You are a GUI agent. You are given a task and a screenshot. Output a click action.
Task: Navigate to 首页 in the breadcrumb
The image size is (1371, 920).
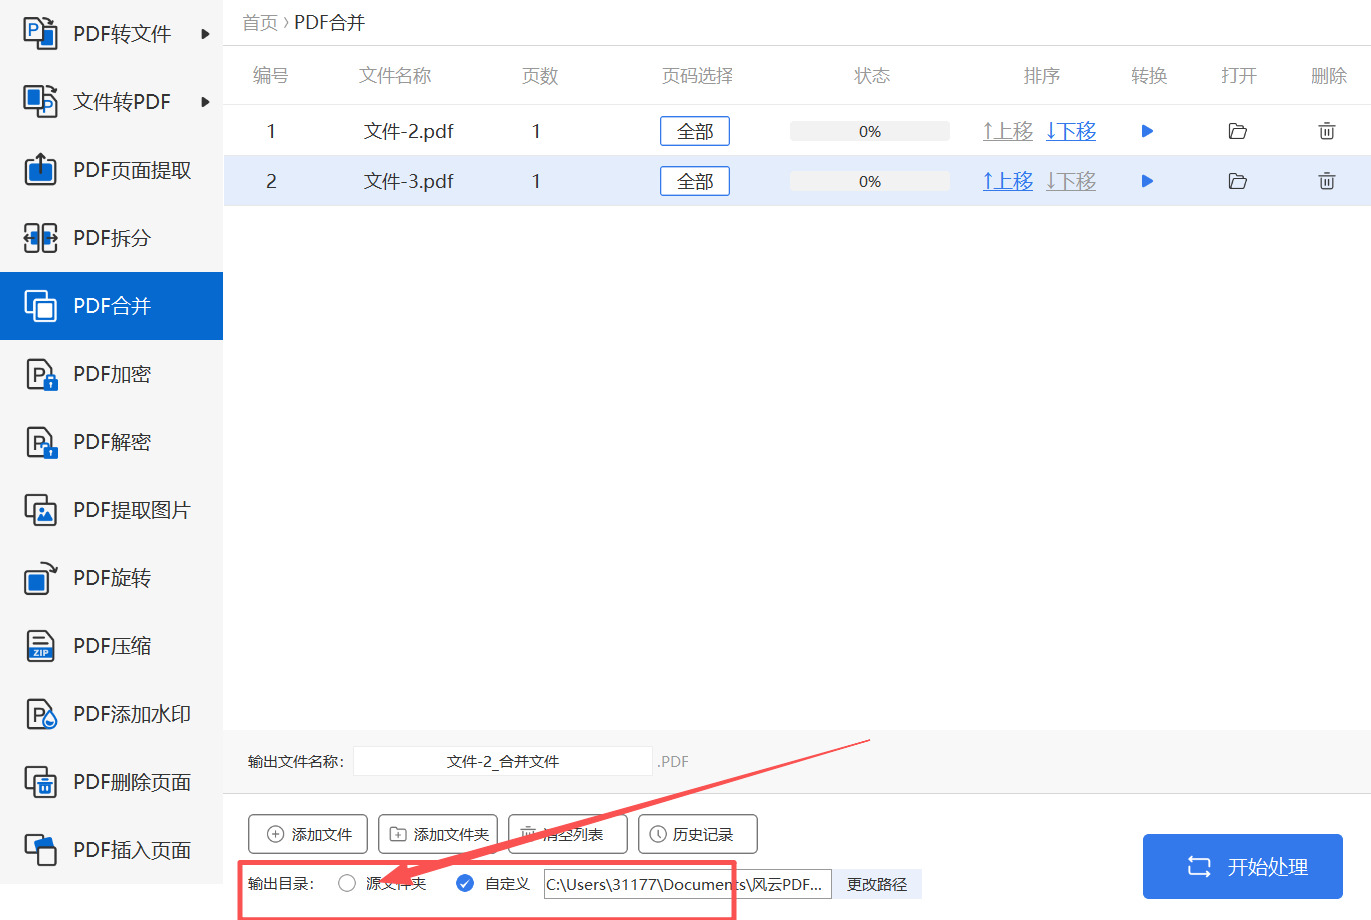(x=259, y=22)
